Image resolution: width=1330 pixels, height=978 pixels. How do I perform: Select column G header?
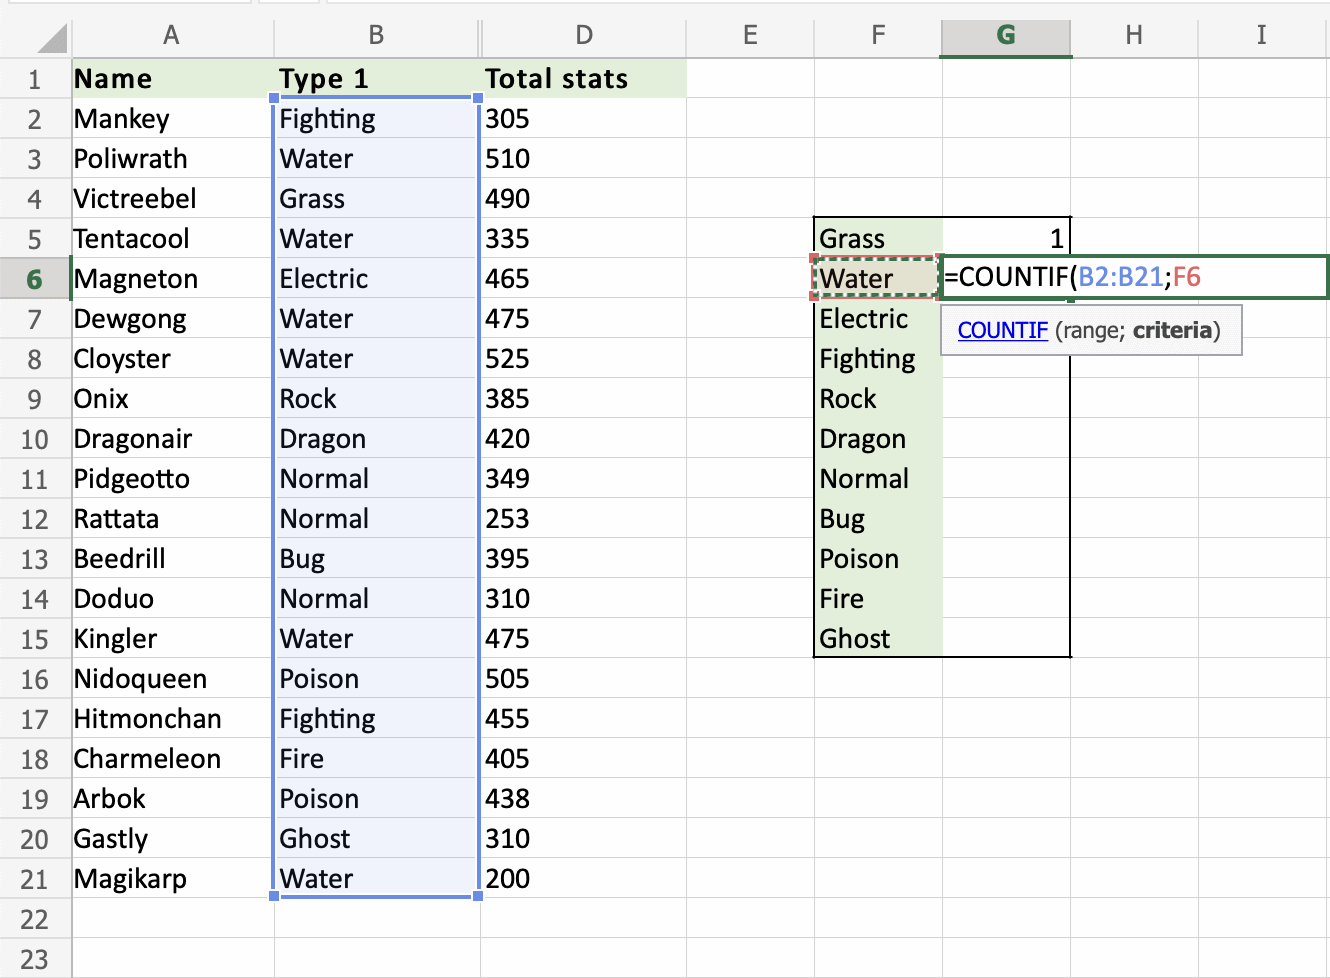(1005, 37)
